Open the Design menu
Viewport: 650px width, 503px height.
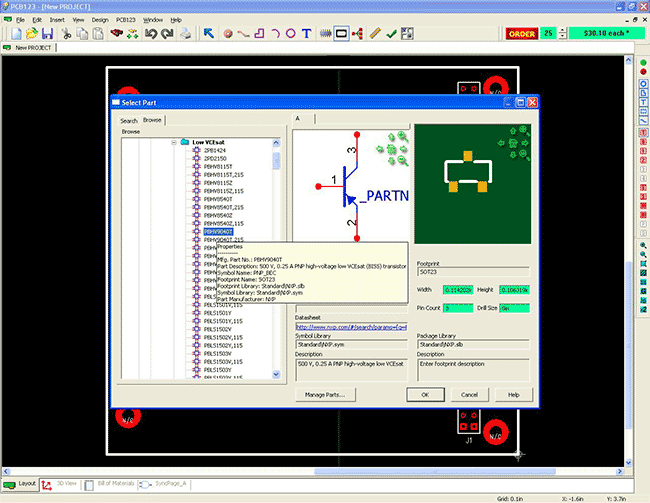pyautogui.click(x=100, y=19)
